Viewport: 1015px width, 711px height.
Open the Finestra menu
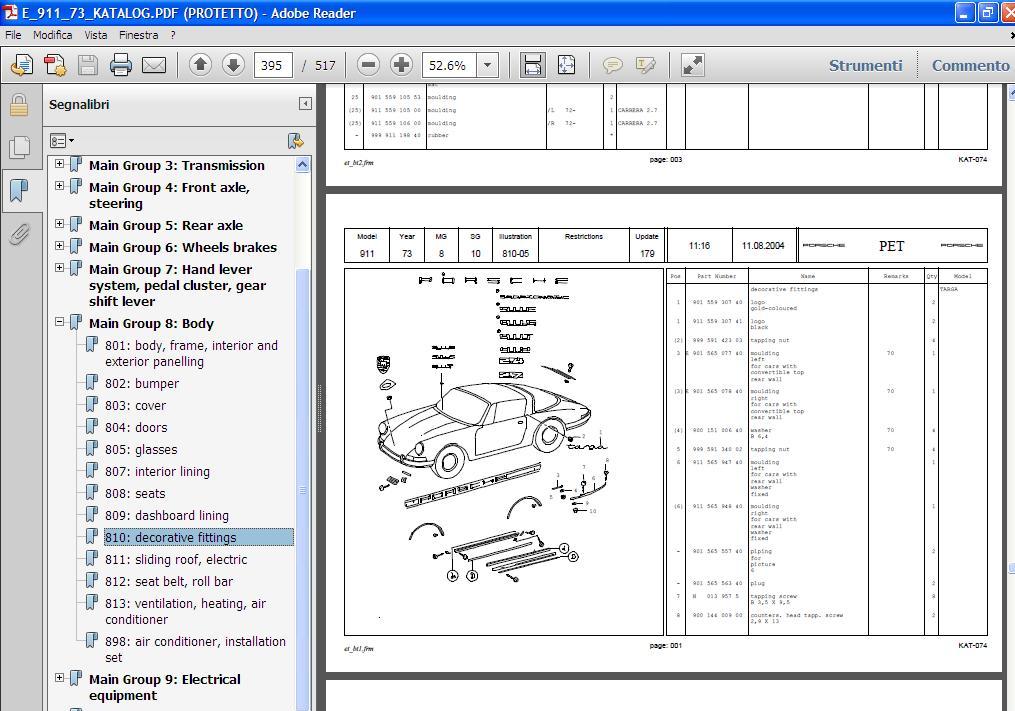coord(139,35)
